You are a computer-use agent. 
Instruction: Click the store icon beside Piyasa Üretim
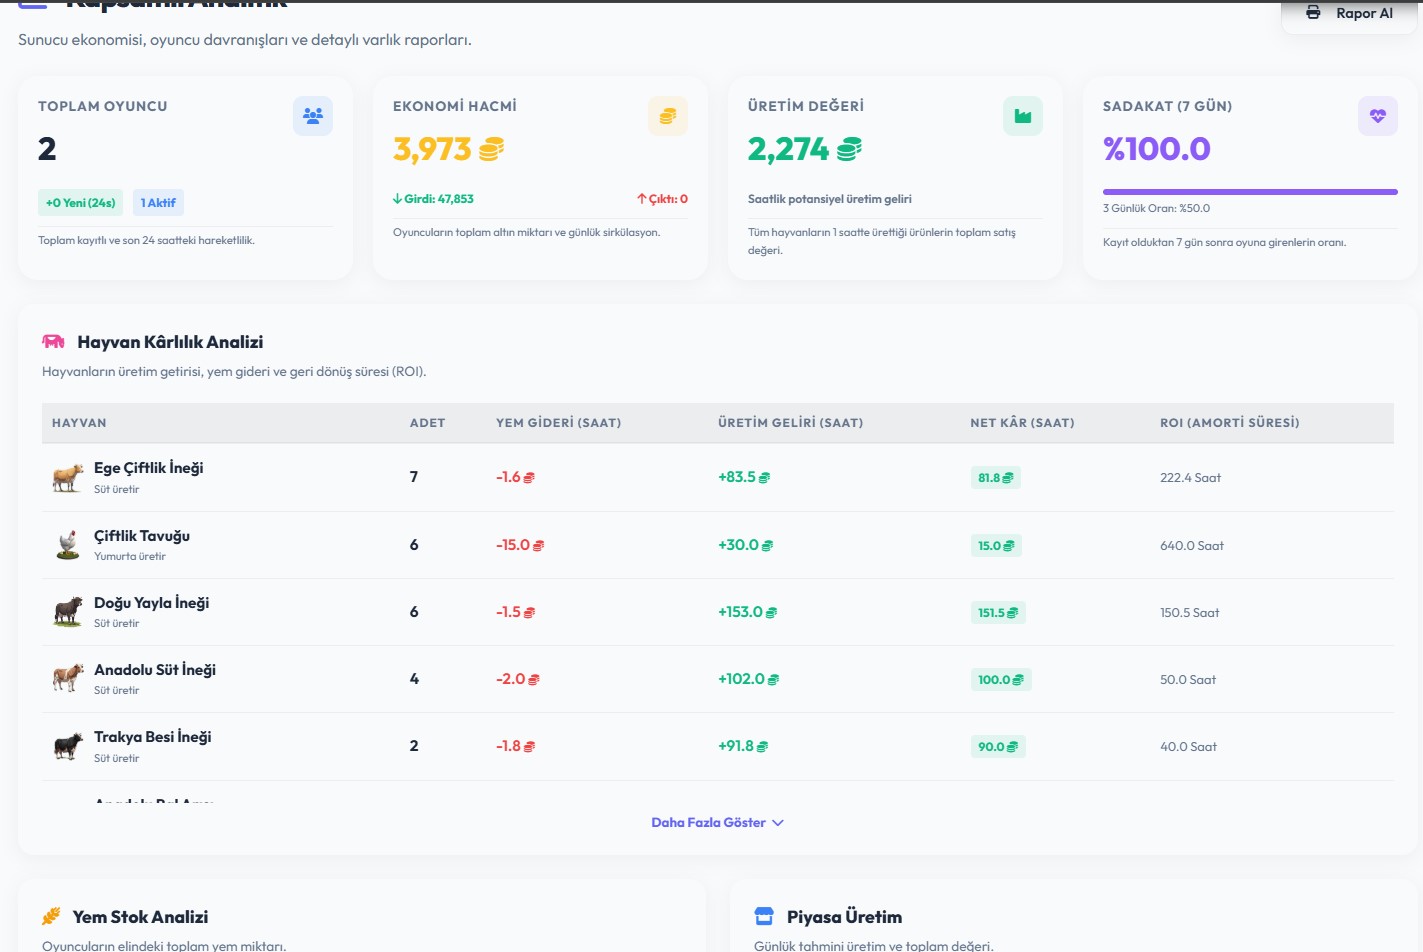pos(764,916)
